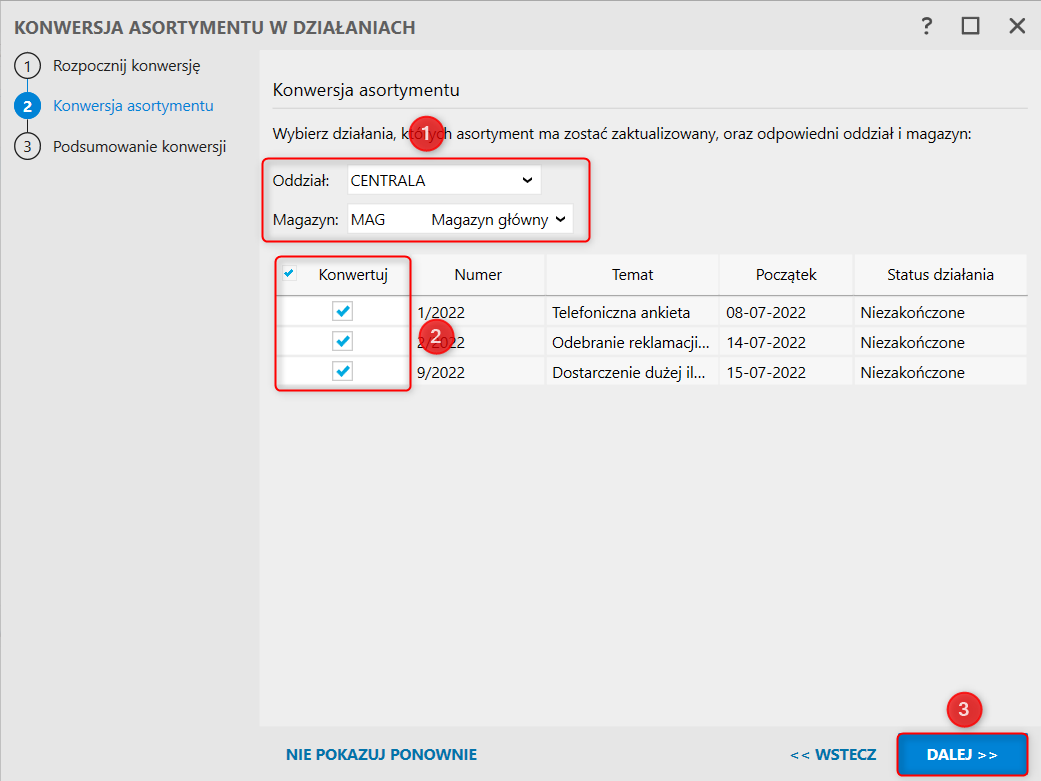Click step 1 circle icon

pyautogui.click(x=27, y=67)
